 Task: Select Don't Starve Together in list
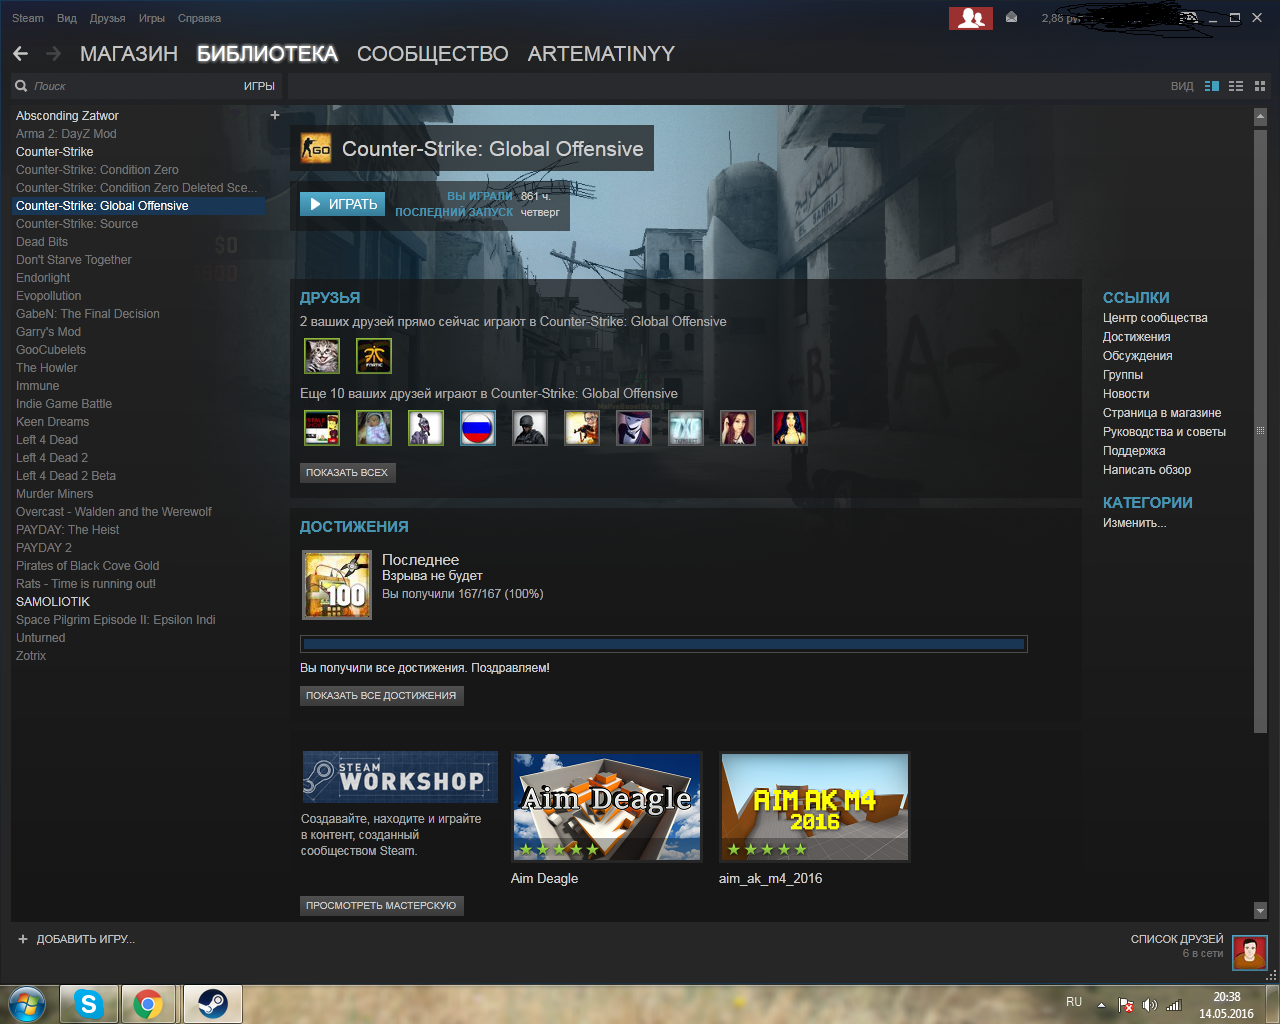click(74, 260)
